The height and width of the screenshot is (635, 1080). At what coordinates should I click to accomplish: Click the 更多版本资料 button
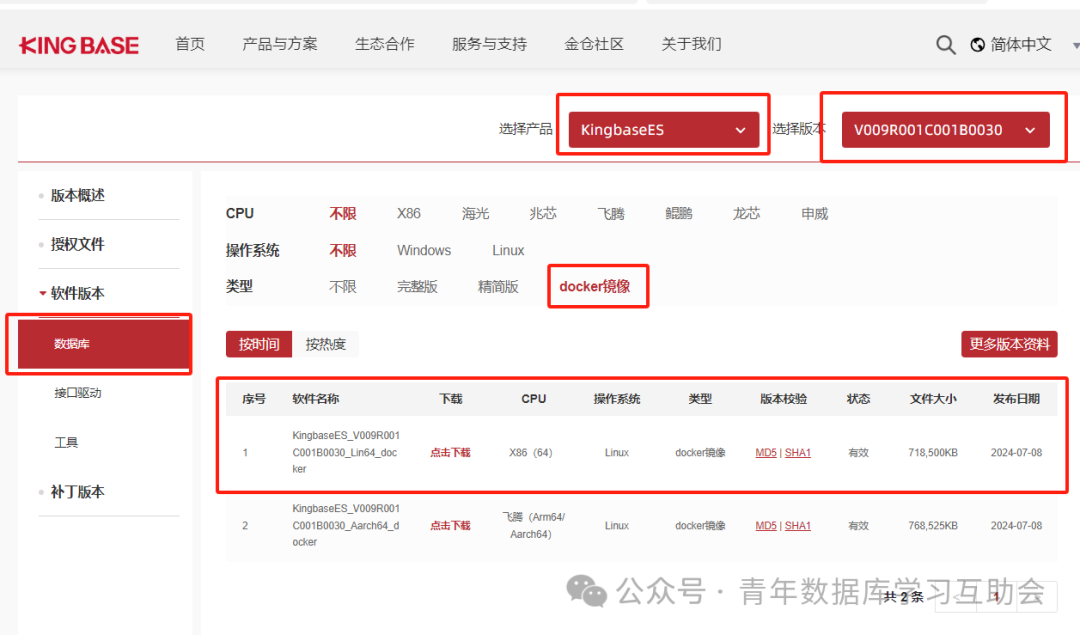[1009, 344]
